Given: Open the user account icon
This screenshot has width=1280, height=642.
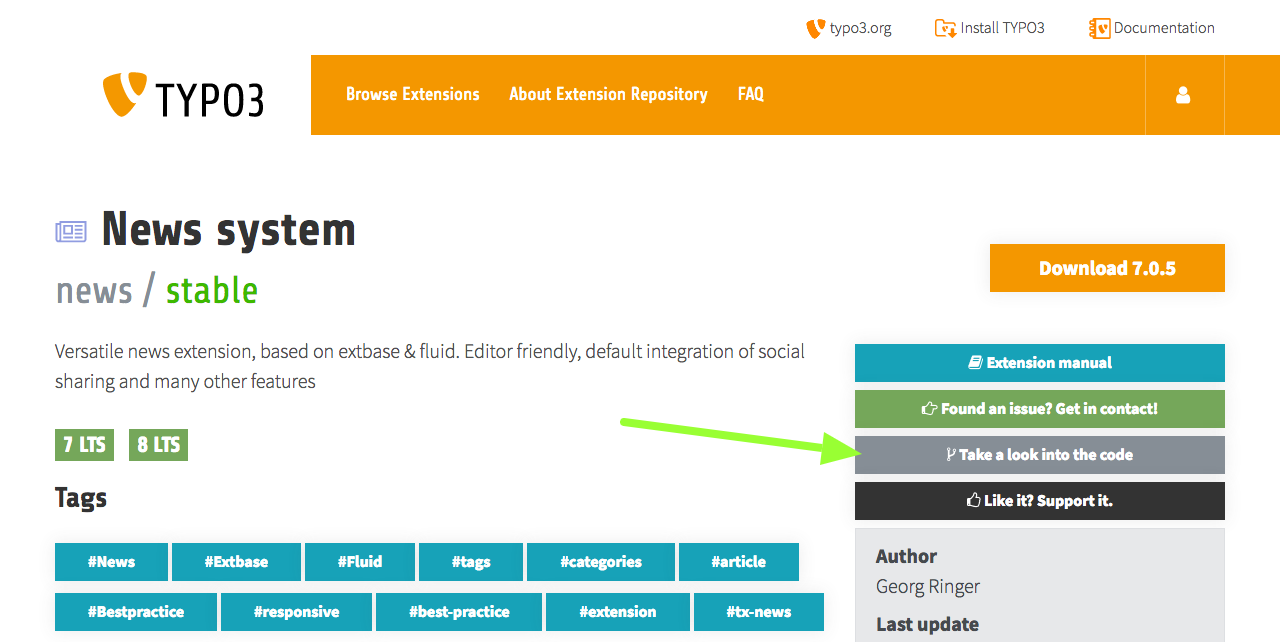Looking at the screenshot, I should tap(1183, 95).
